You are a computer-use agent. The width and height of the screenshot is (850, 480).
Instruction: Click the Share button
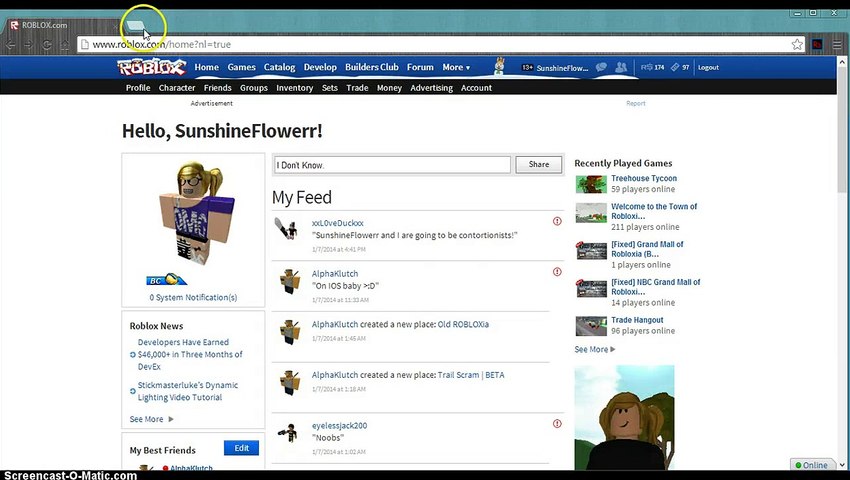tap(538, 164)
